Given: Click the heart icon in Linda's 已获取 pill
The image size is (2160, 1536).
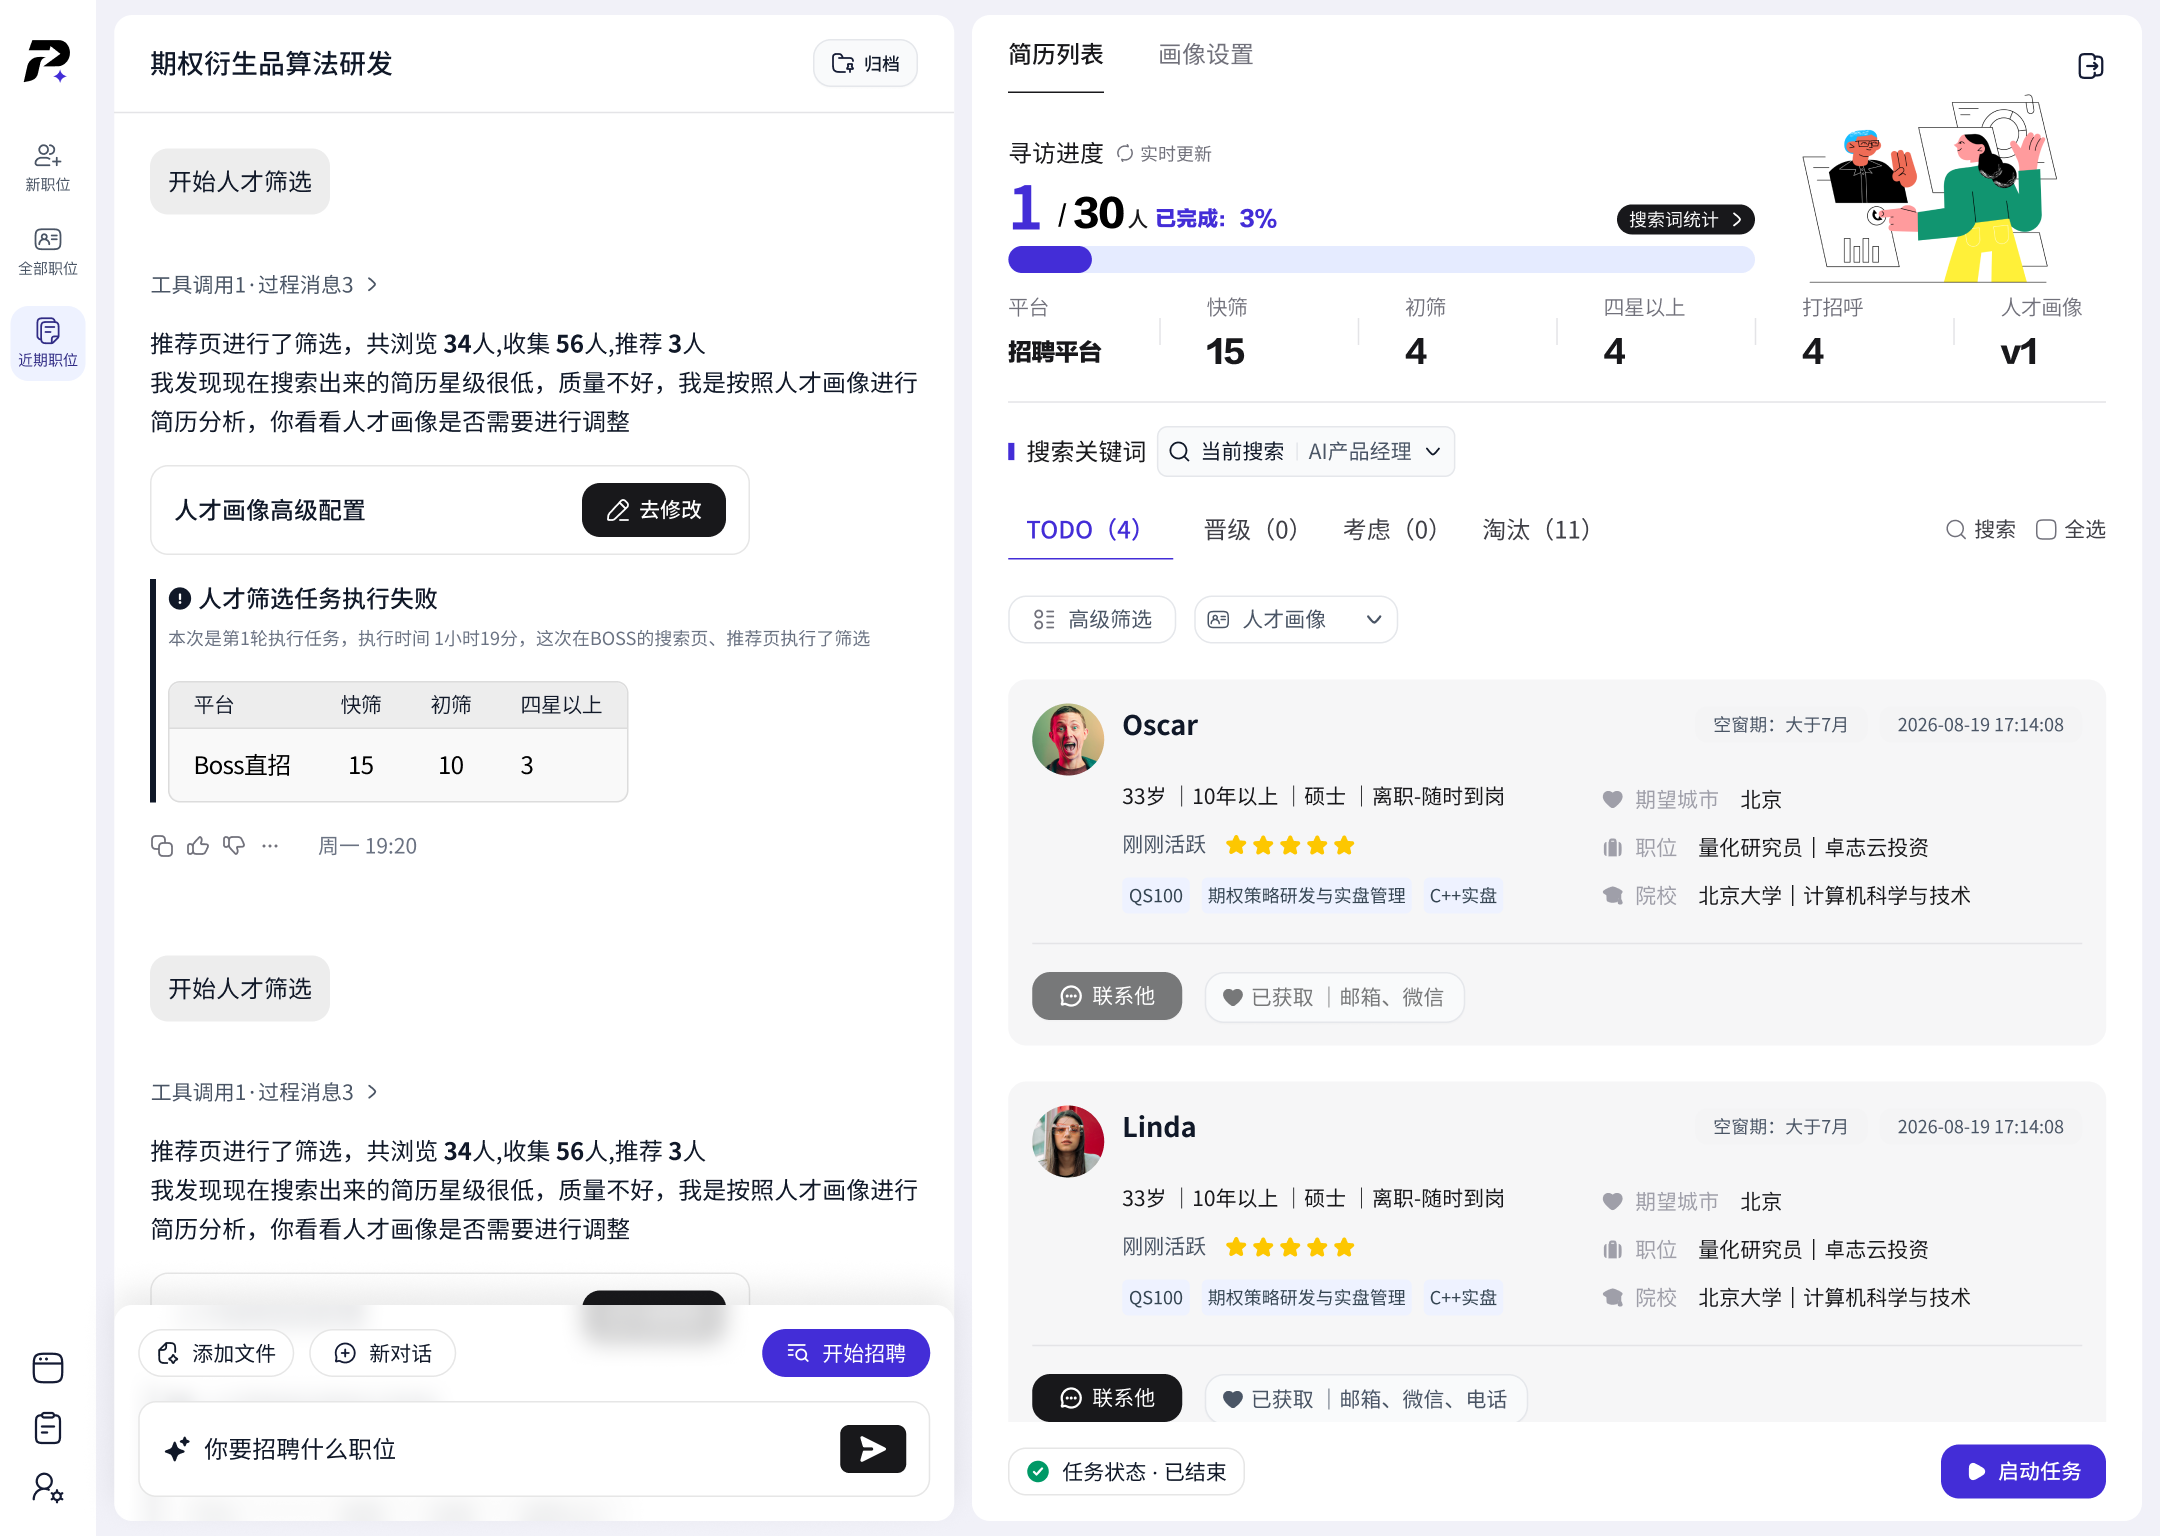Looking at the screenshot, I should coord(1233,1399).
